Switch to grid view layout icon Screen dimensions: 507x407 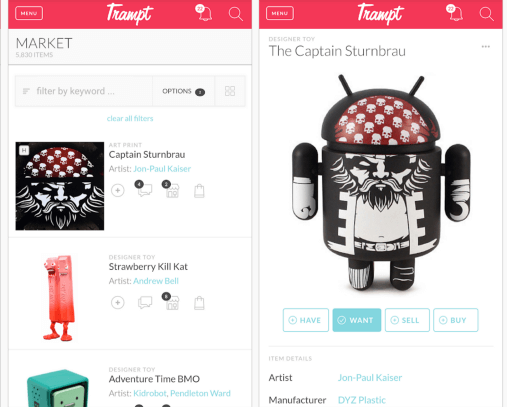coord(230,91)
